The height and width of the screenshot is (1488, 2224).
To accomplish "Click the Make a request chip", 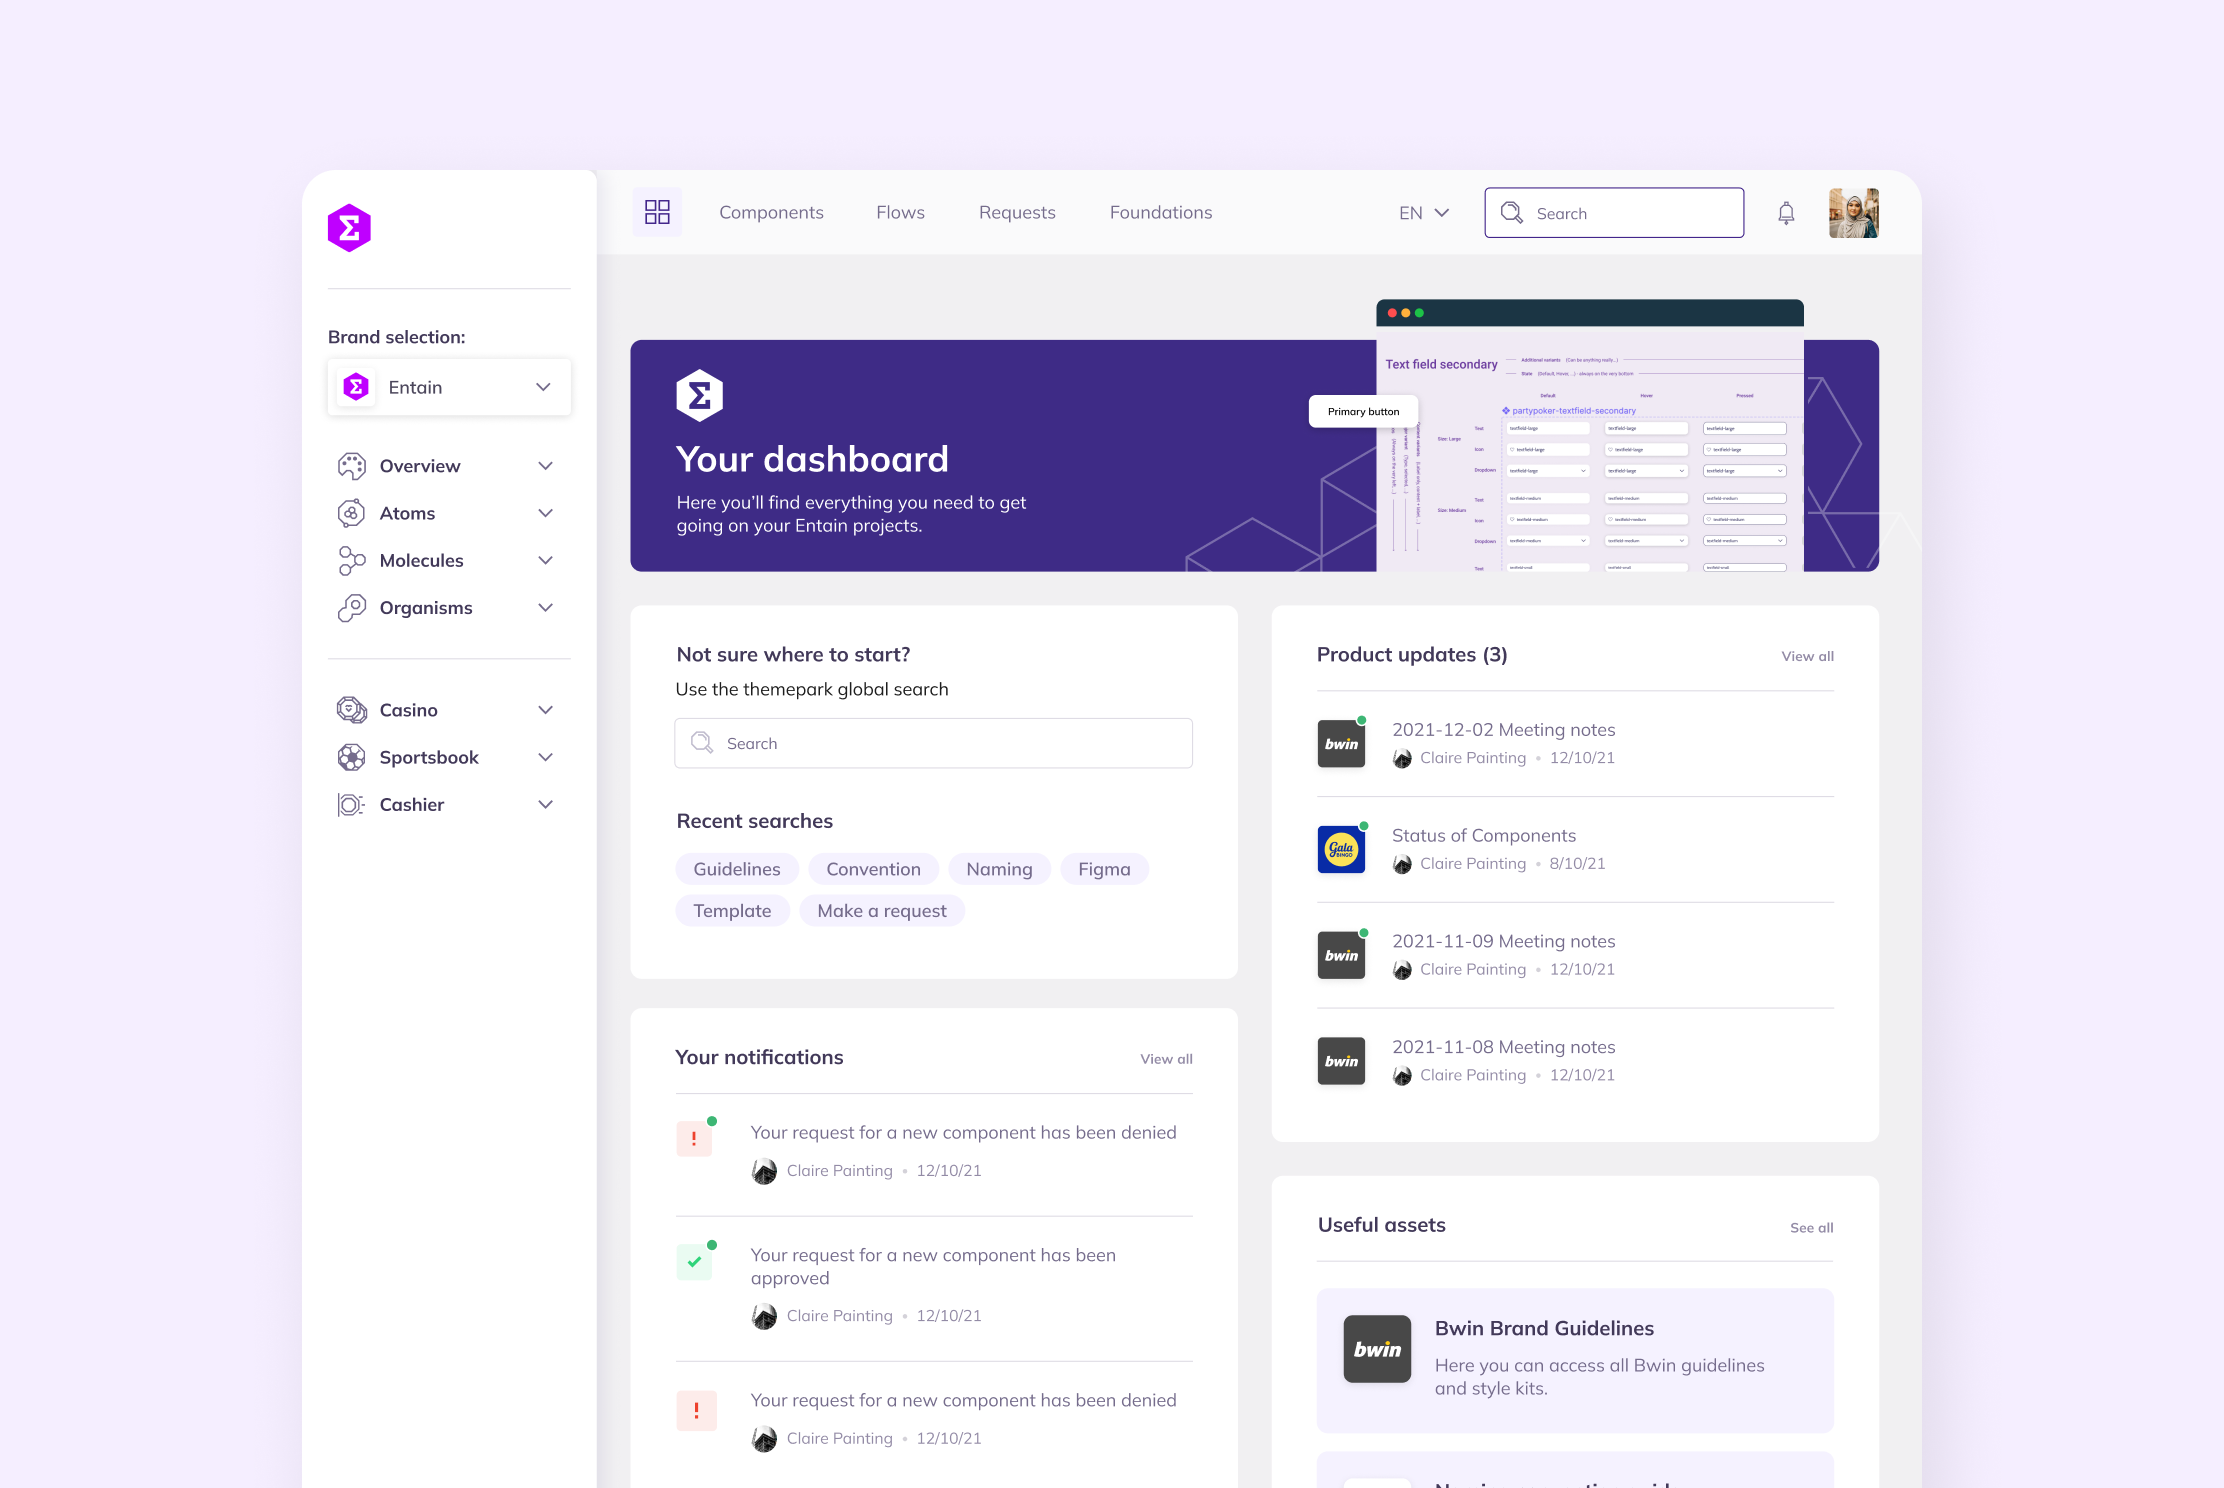I will pos(881,911).
